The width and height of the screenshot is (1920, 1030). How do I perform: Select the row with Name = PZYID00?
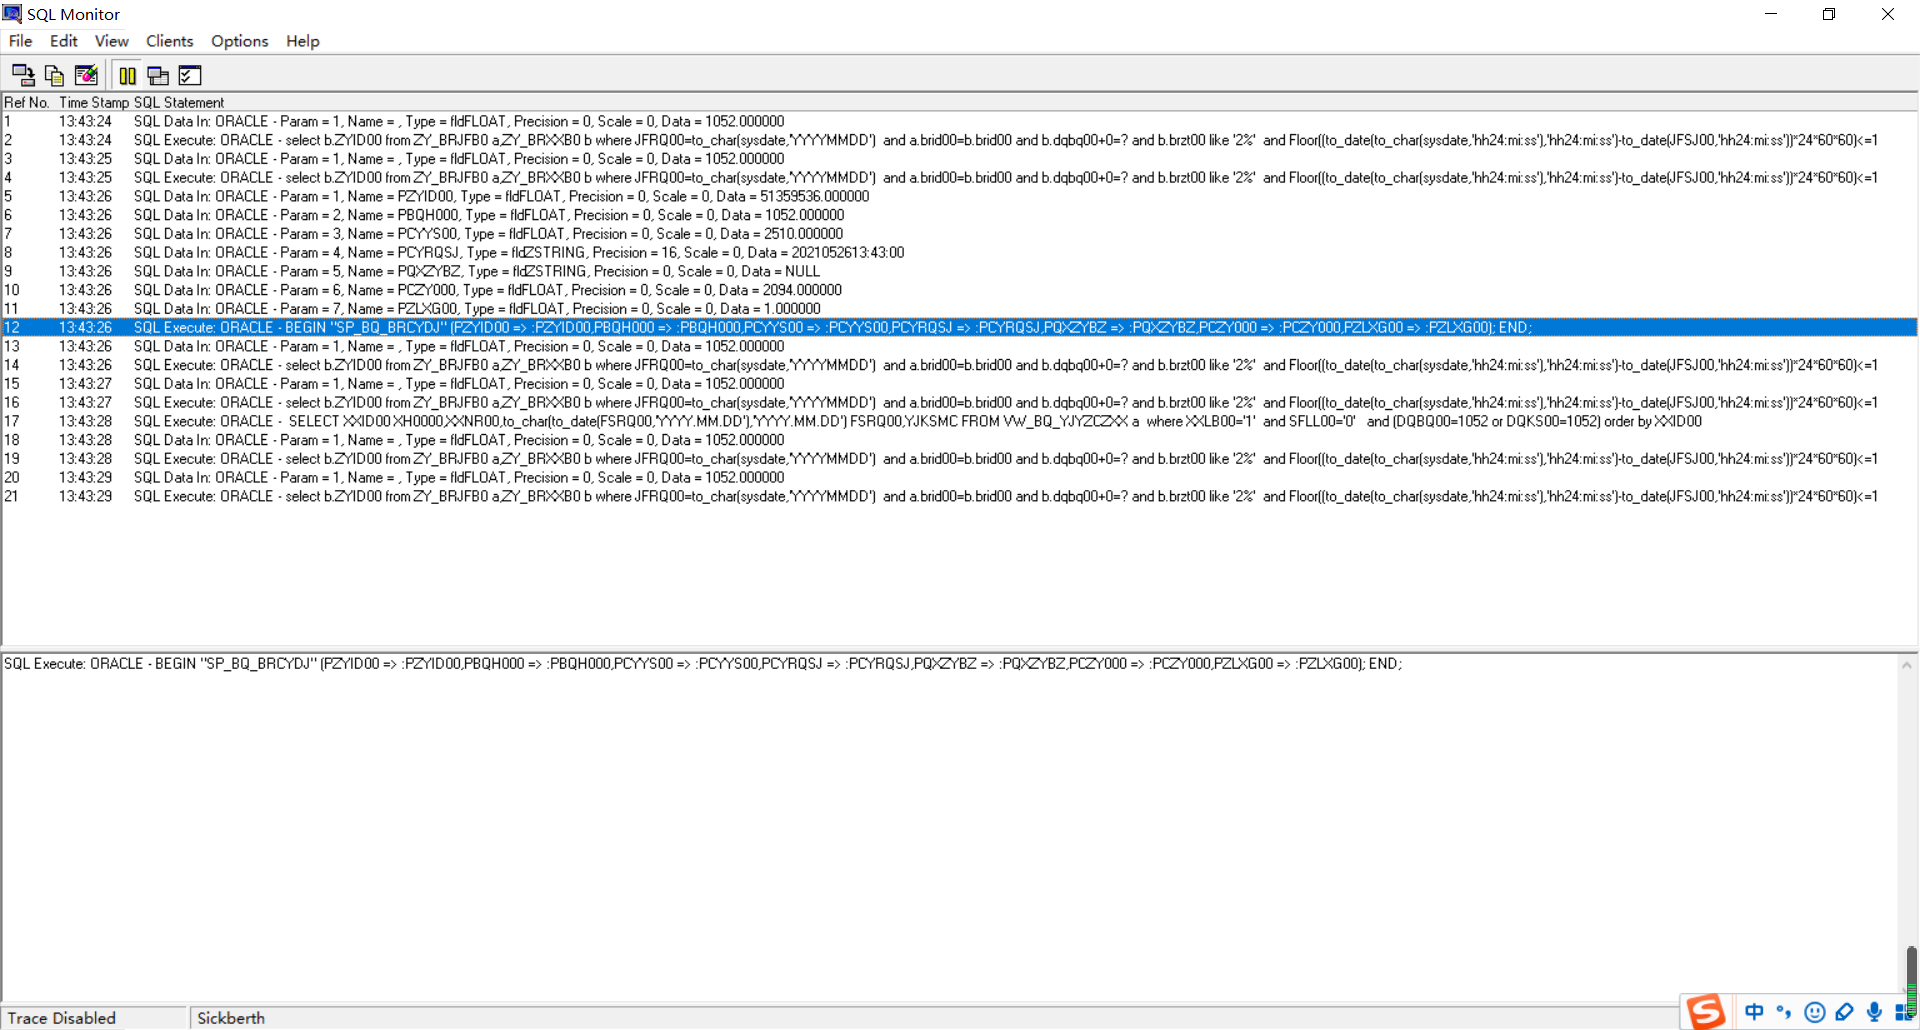(x=959, y=196)
